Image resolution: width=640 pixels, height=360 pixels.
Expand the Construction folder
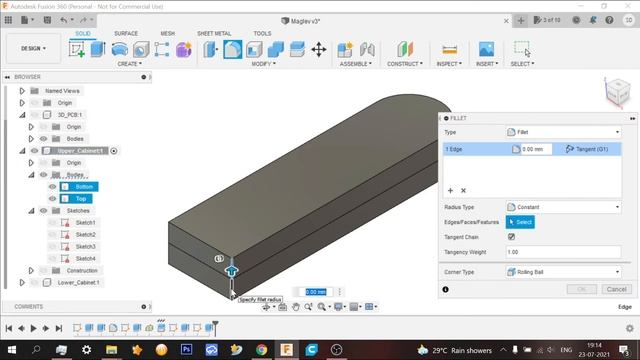pyautogui.click(x=31, y=271)
